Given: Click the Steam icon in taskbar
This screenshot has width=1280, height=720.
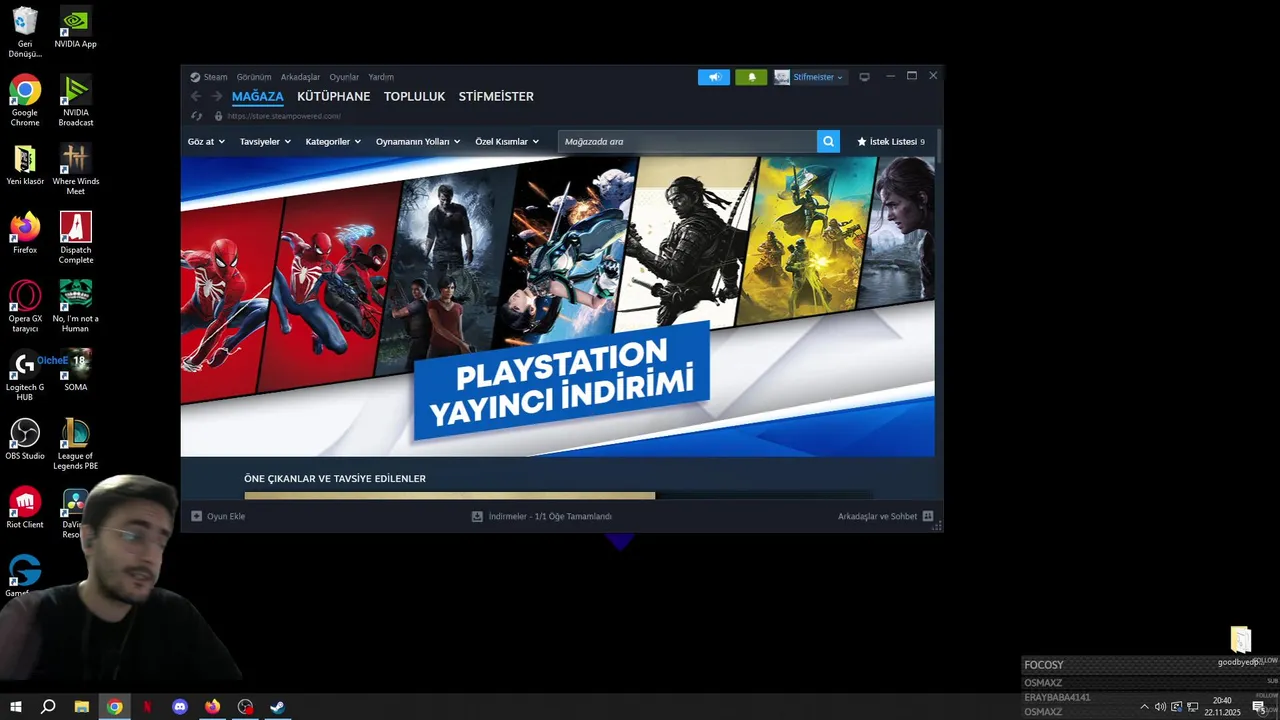Looking at the screenshot, I should pyautogui.click(x=278, y=707).
